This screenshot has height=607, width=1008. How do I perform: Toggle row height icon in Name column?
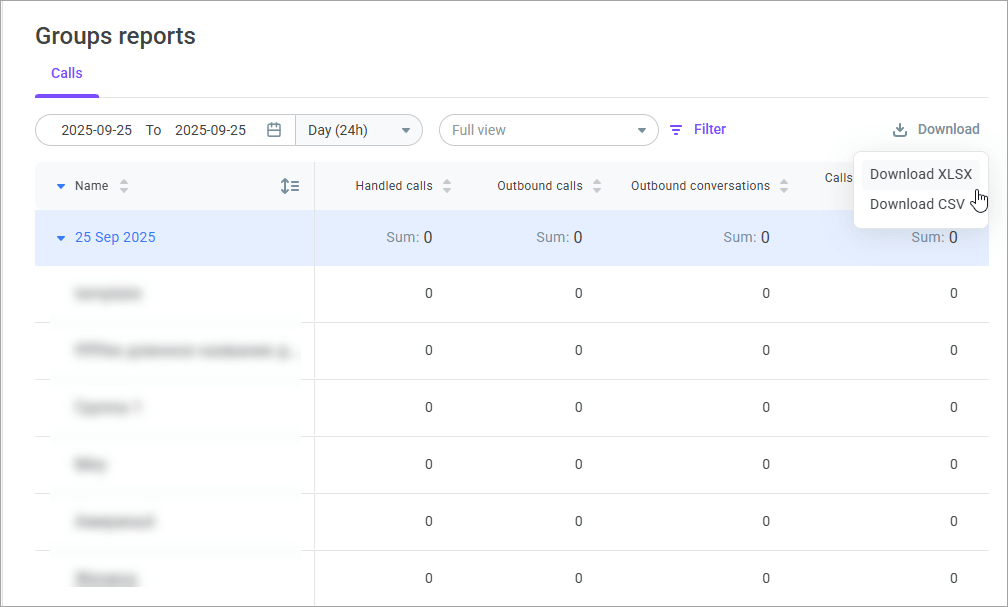coord(290,186)
